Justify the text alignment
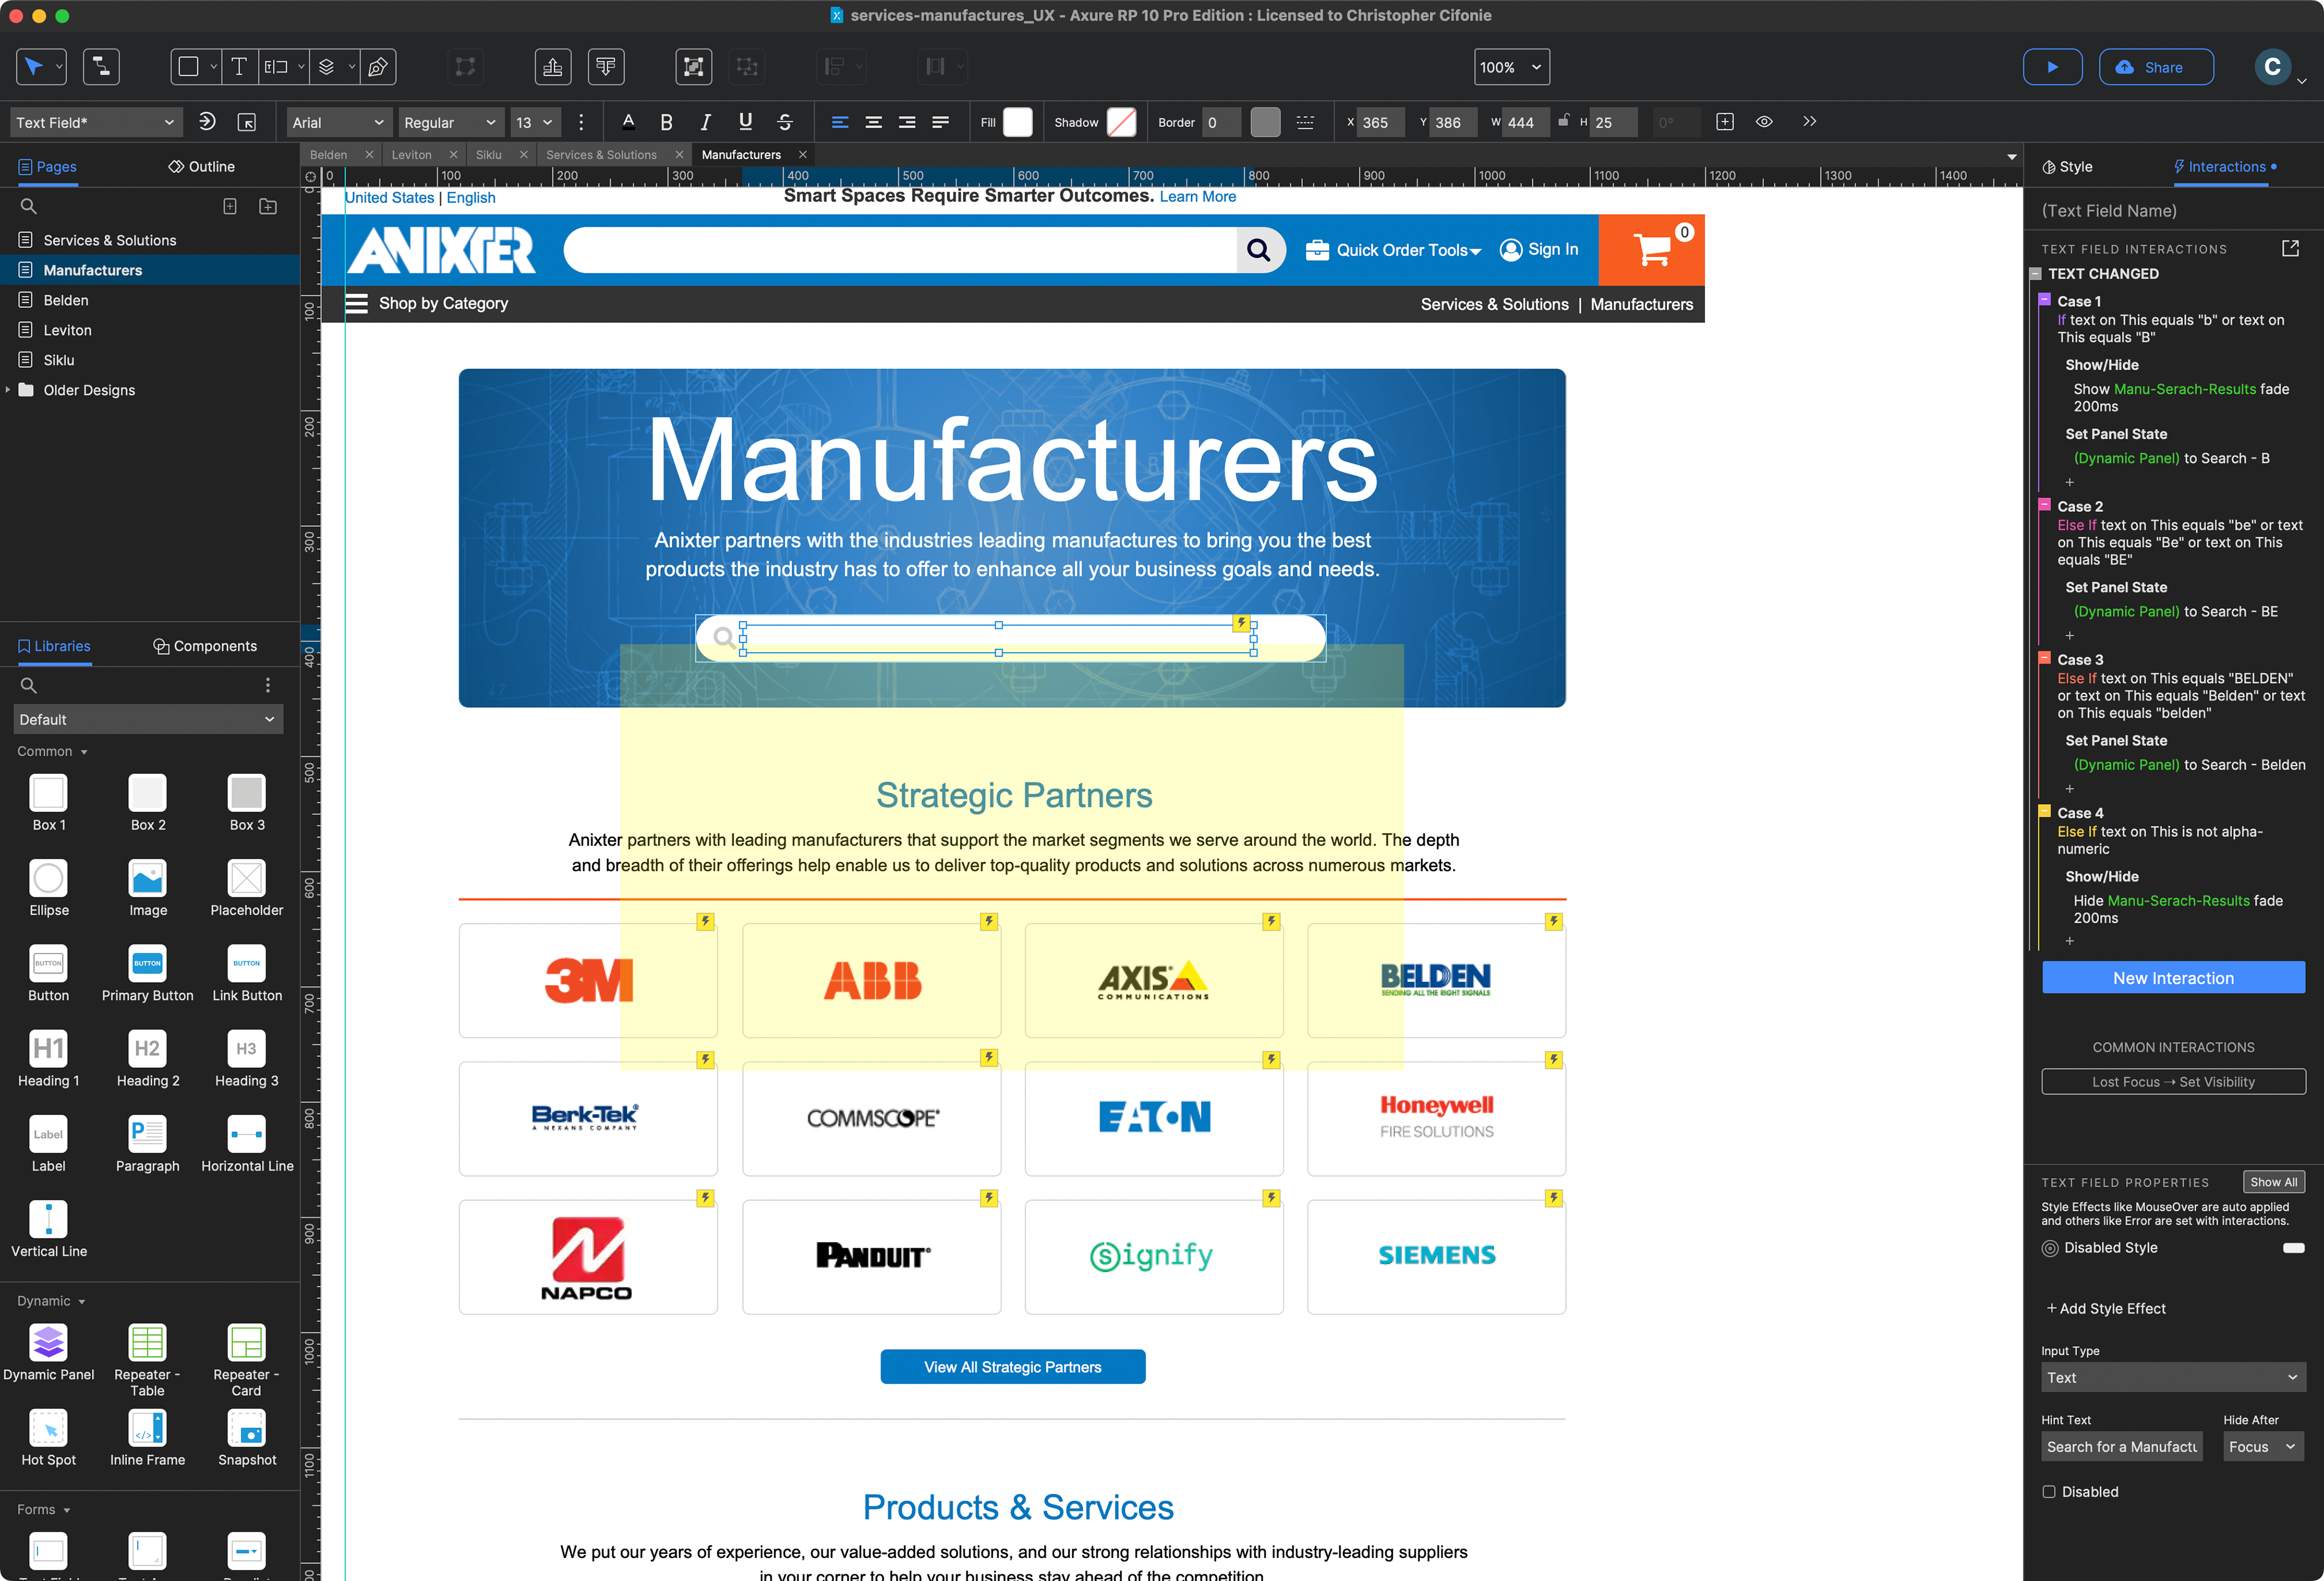2324x1581 pixels. click(x=940, y=122)
